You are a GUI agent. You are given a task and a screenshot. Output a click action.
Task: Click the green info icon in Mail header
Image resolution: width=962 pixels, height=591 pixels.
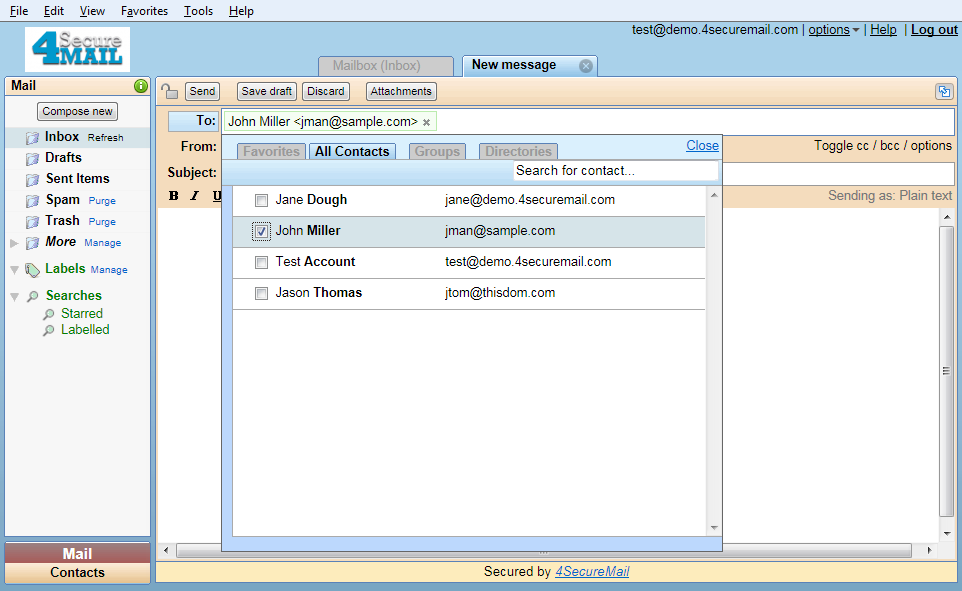pos(141,86)
